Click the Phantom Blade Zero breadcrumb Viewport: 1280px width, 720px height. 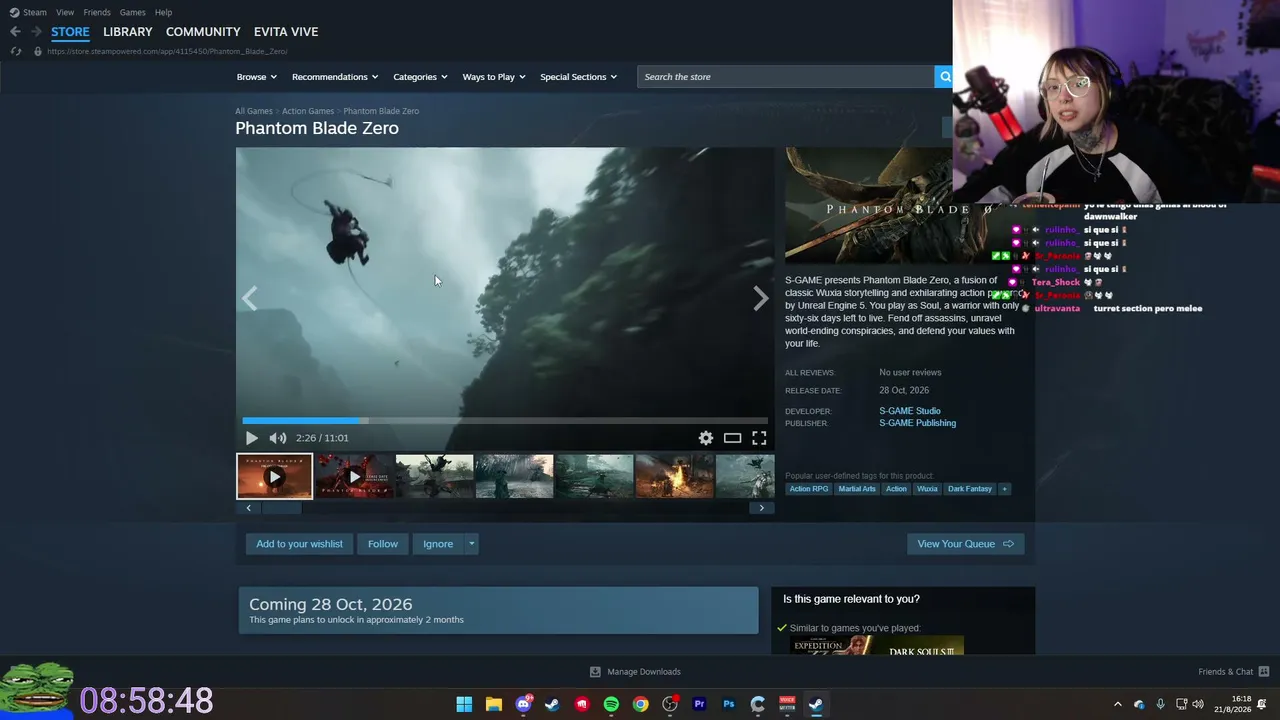[x=381, y=111]
